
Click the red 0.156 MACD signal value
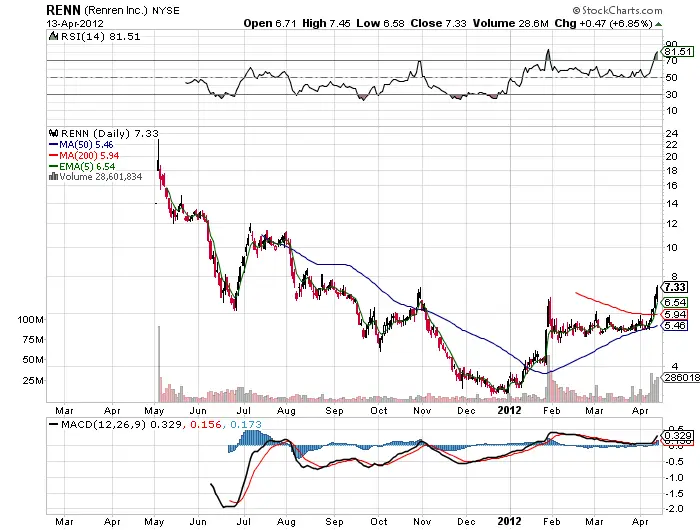pos(206,424)
